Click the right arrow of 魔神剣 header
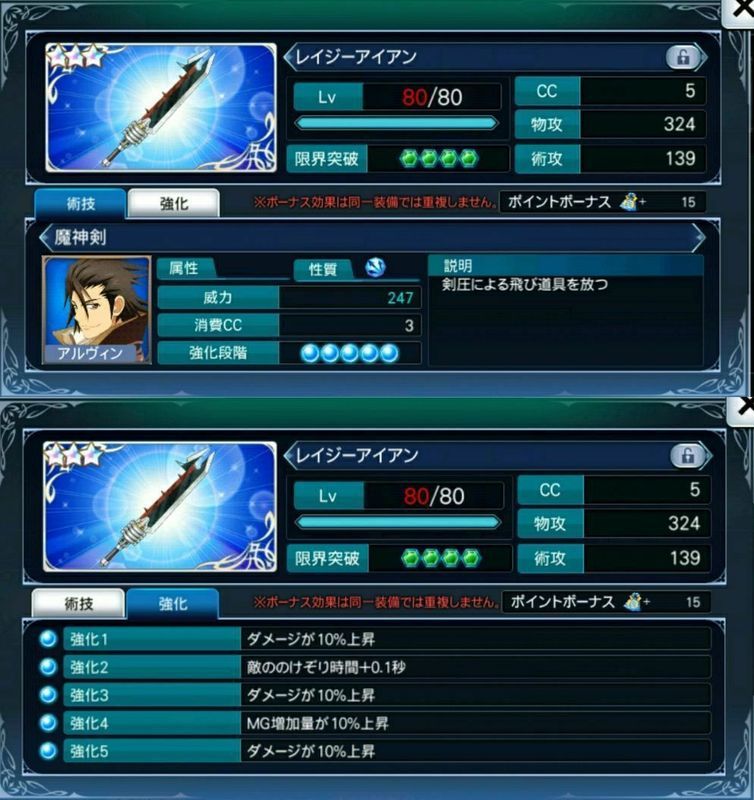The image size is (754, 800). pos(698,237)
